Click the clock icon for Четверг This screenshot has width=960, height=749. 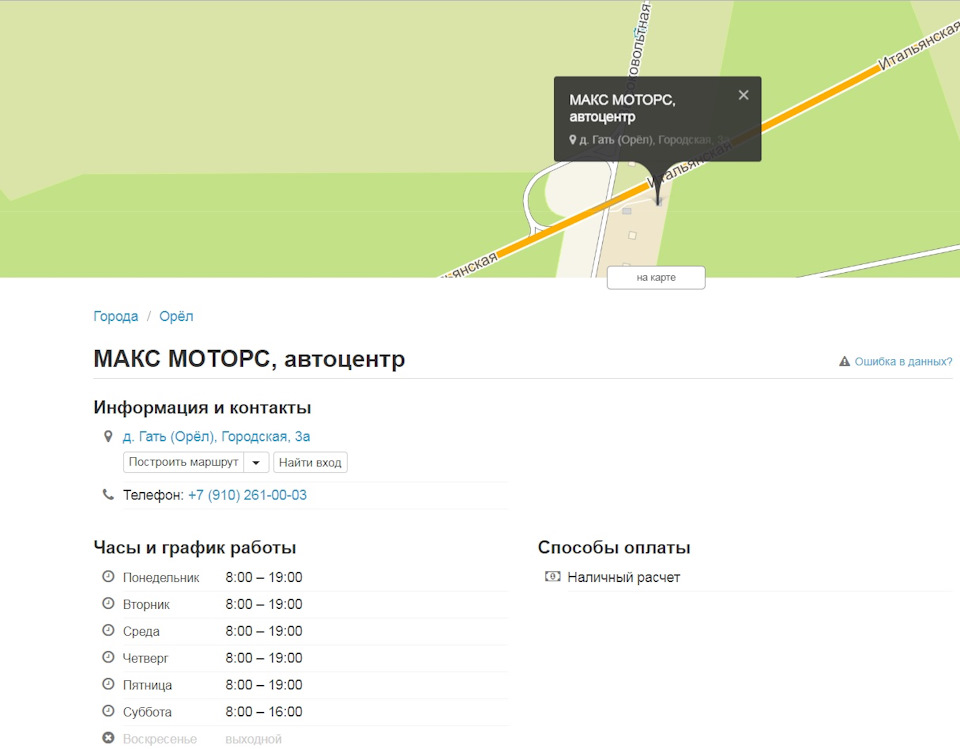tap(108, 657)
